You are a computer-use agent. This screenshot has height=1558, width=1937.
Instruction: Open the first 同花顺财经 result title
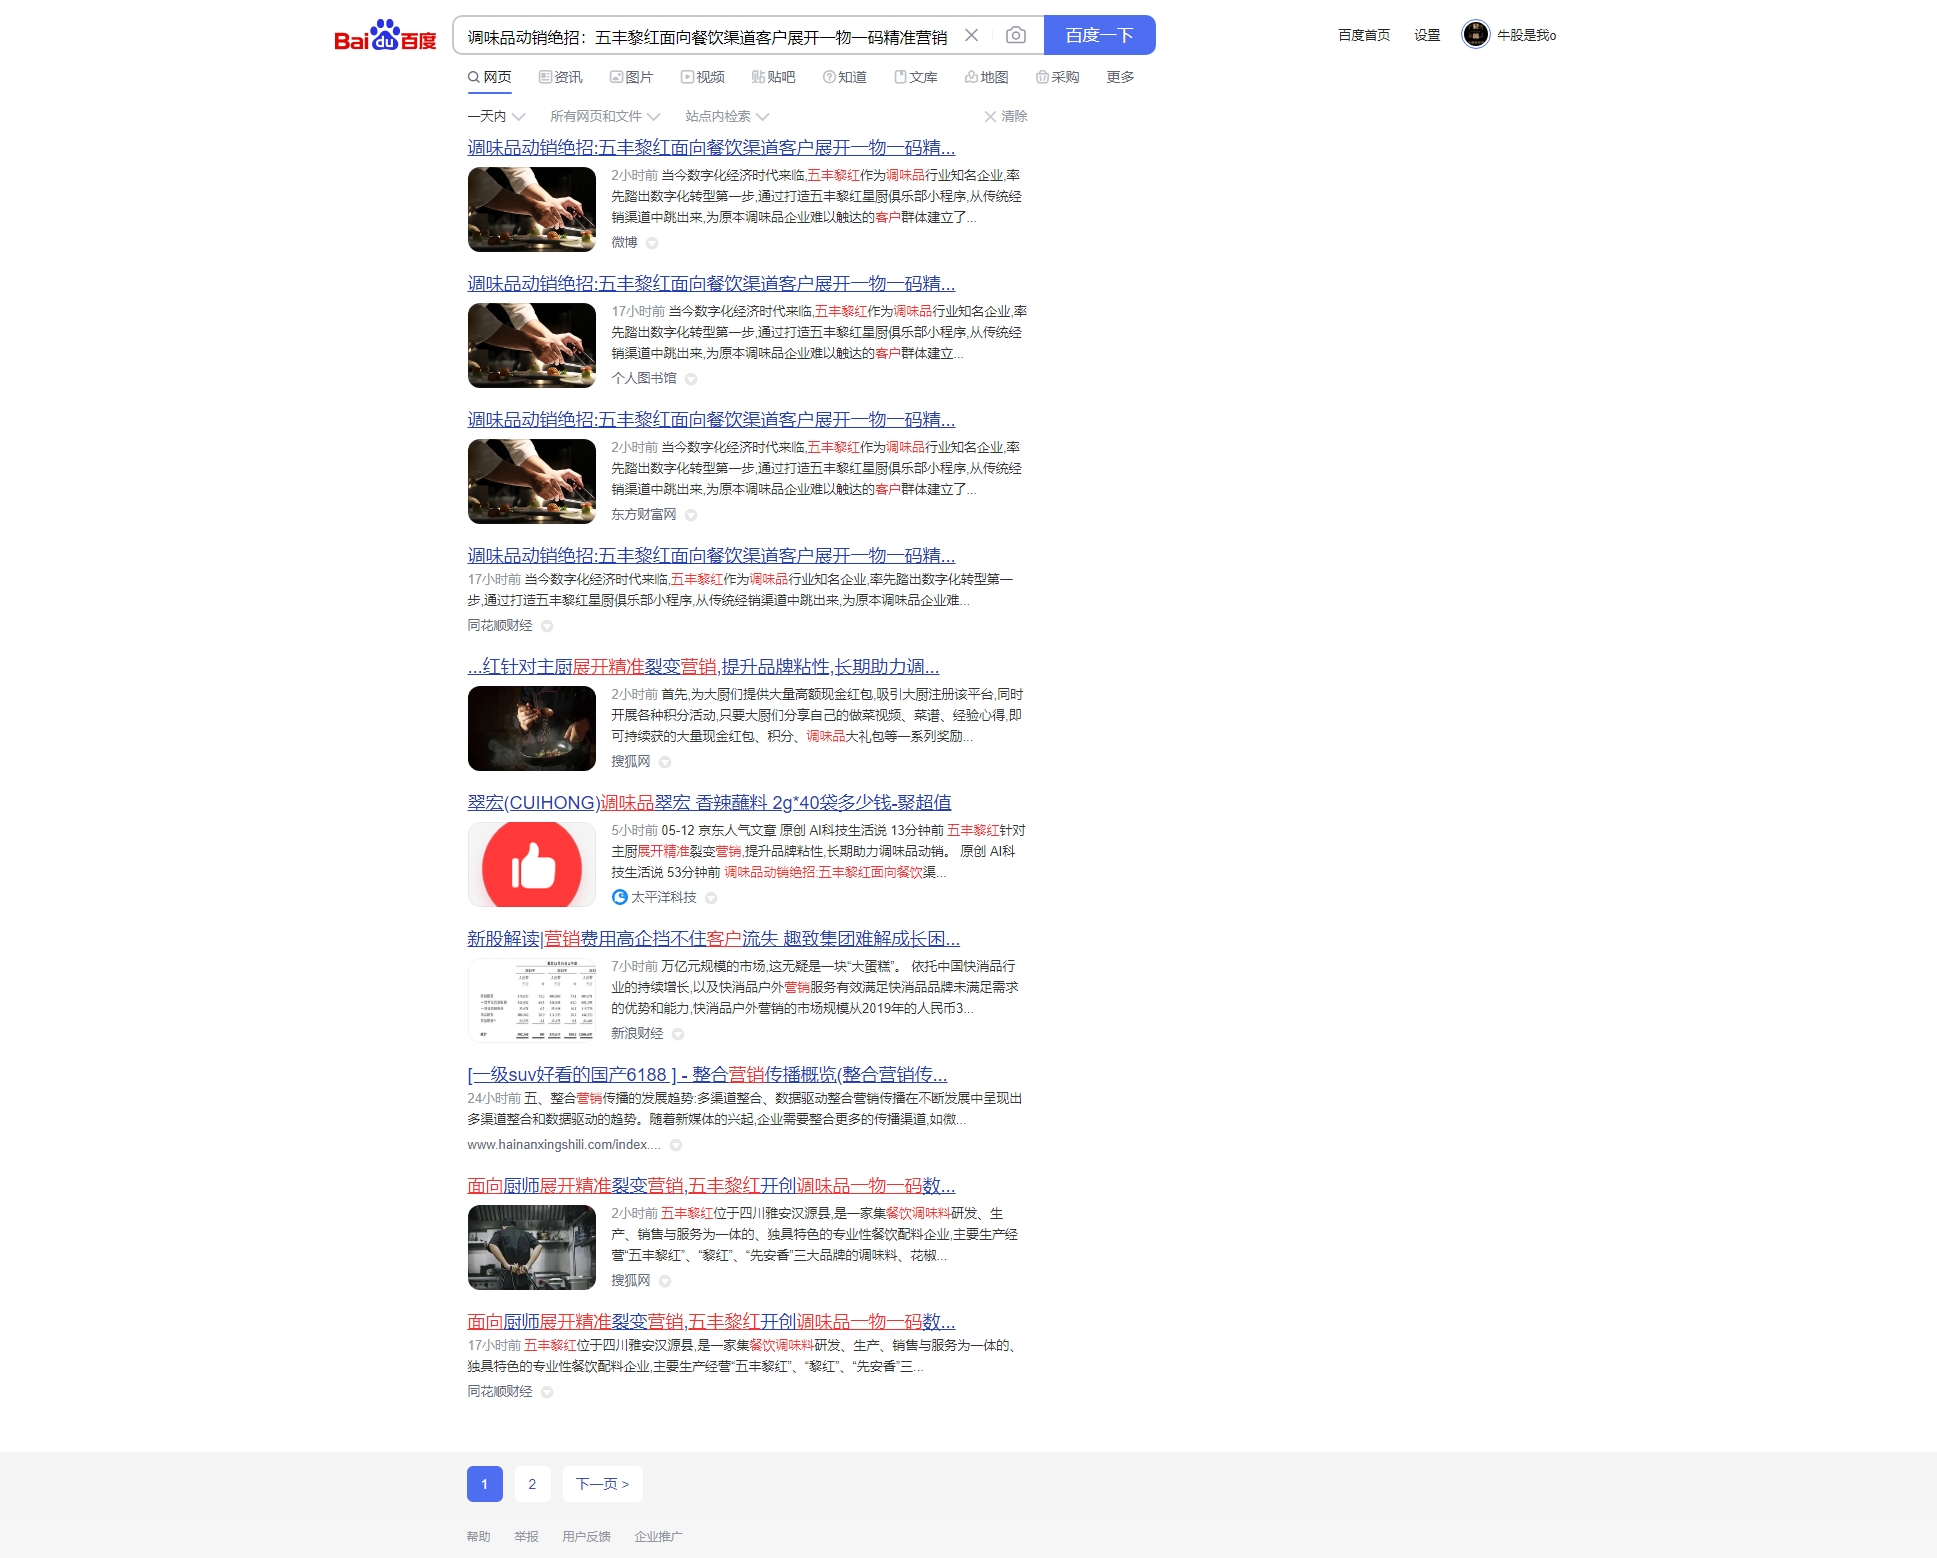point(711,556)
